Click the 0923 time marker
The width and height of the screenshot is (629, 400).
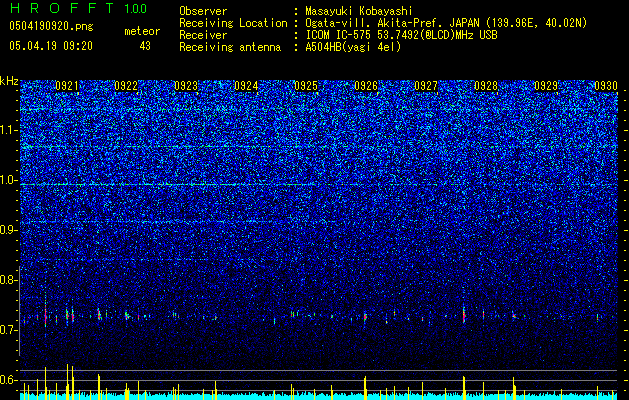[186, 86]
